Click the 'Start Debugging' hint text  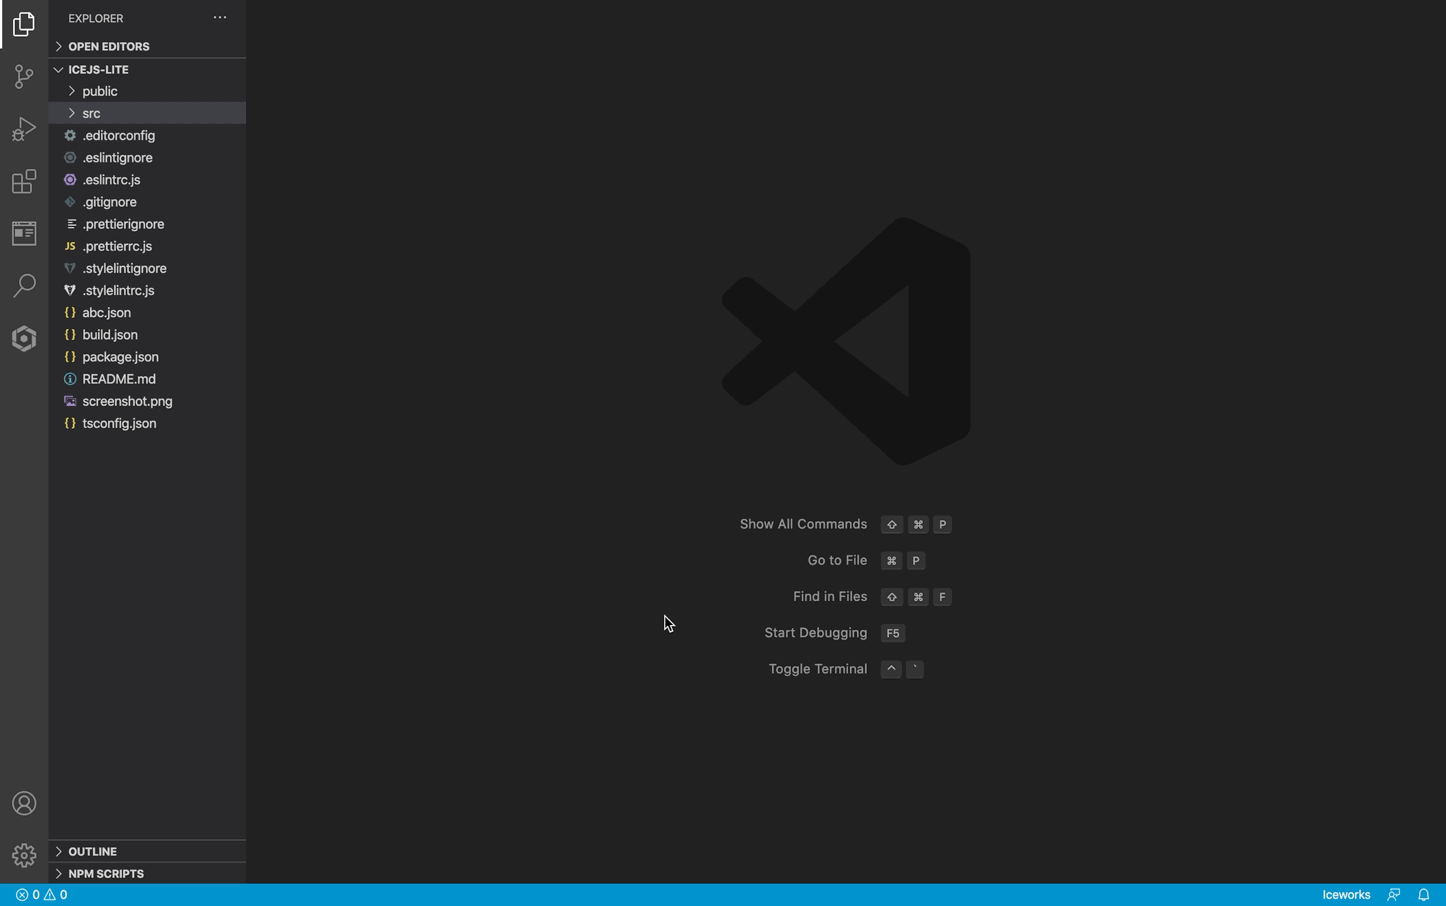(815, 633)
